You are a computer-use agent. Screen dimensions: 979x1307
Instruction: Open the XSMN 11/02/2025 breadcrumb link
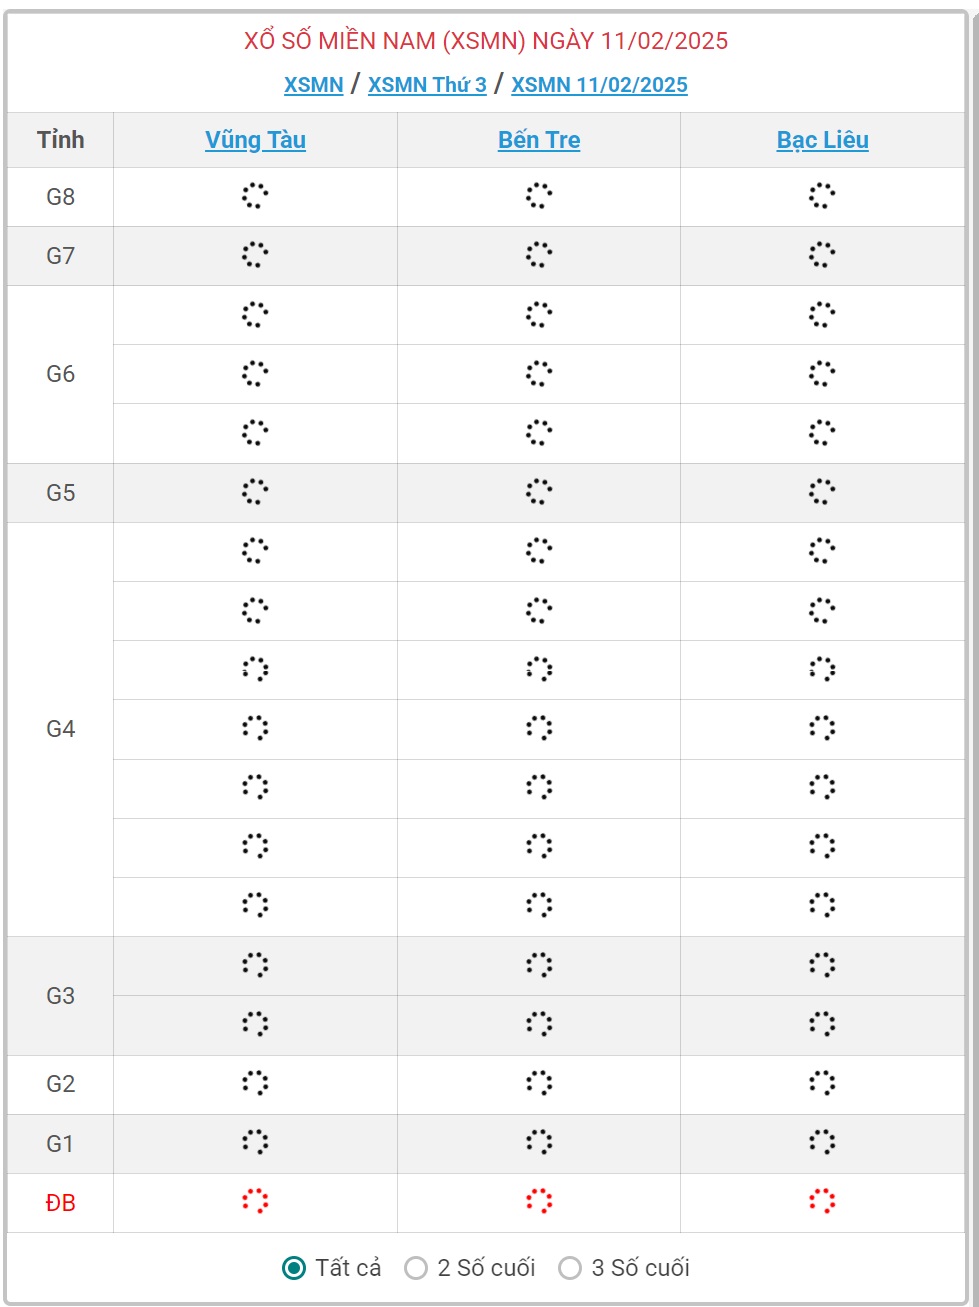(x=599, y=85)
